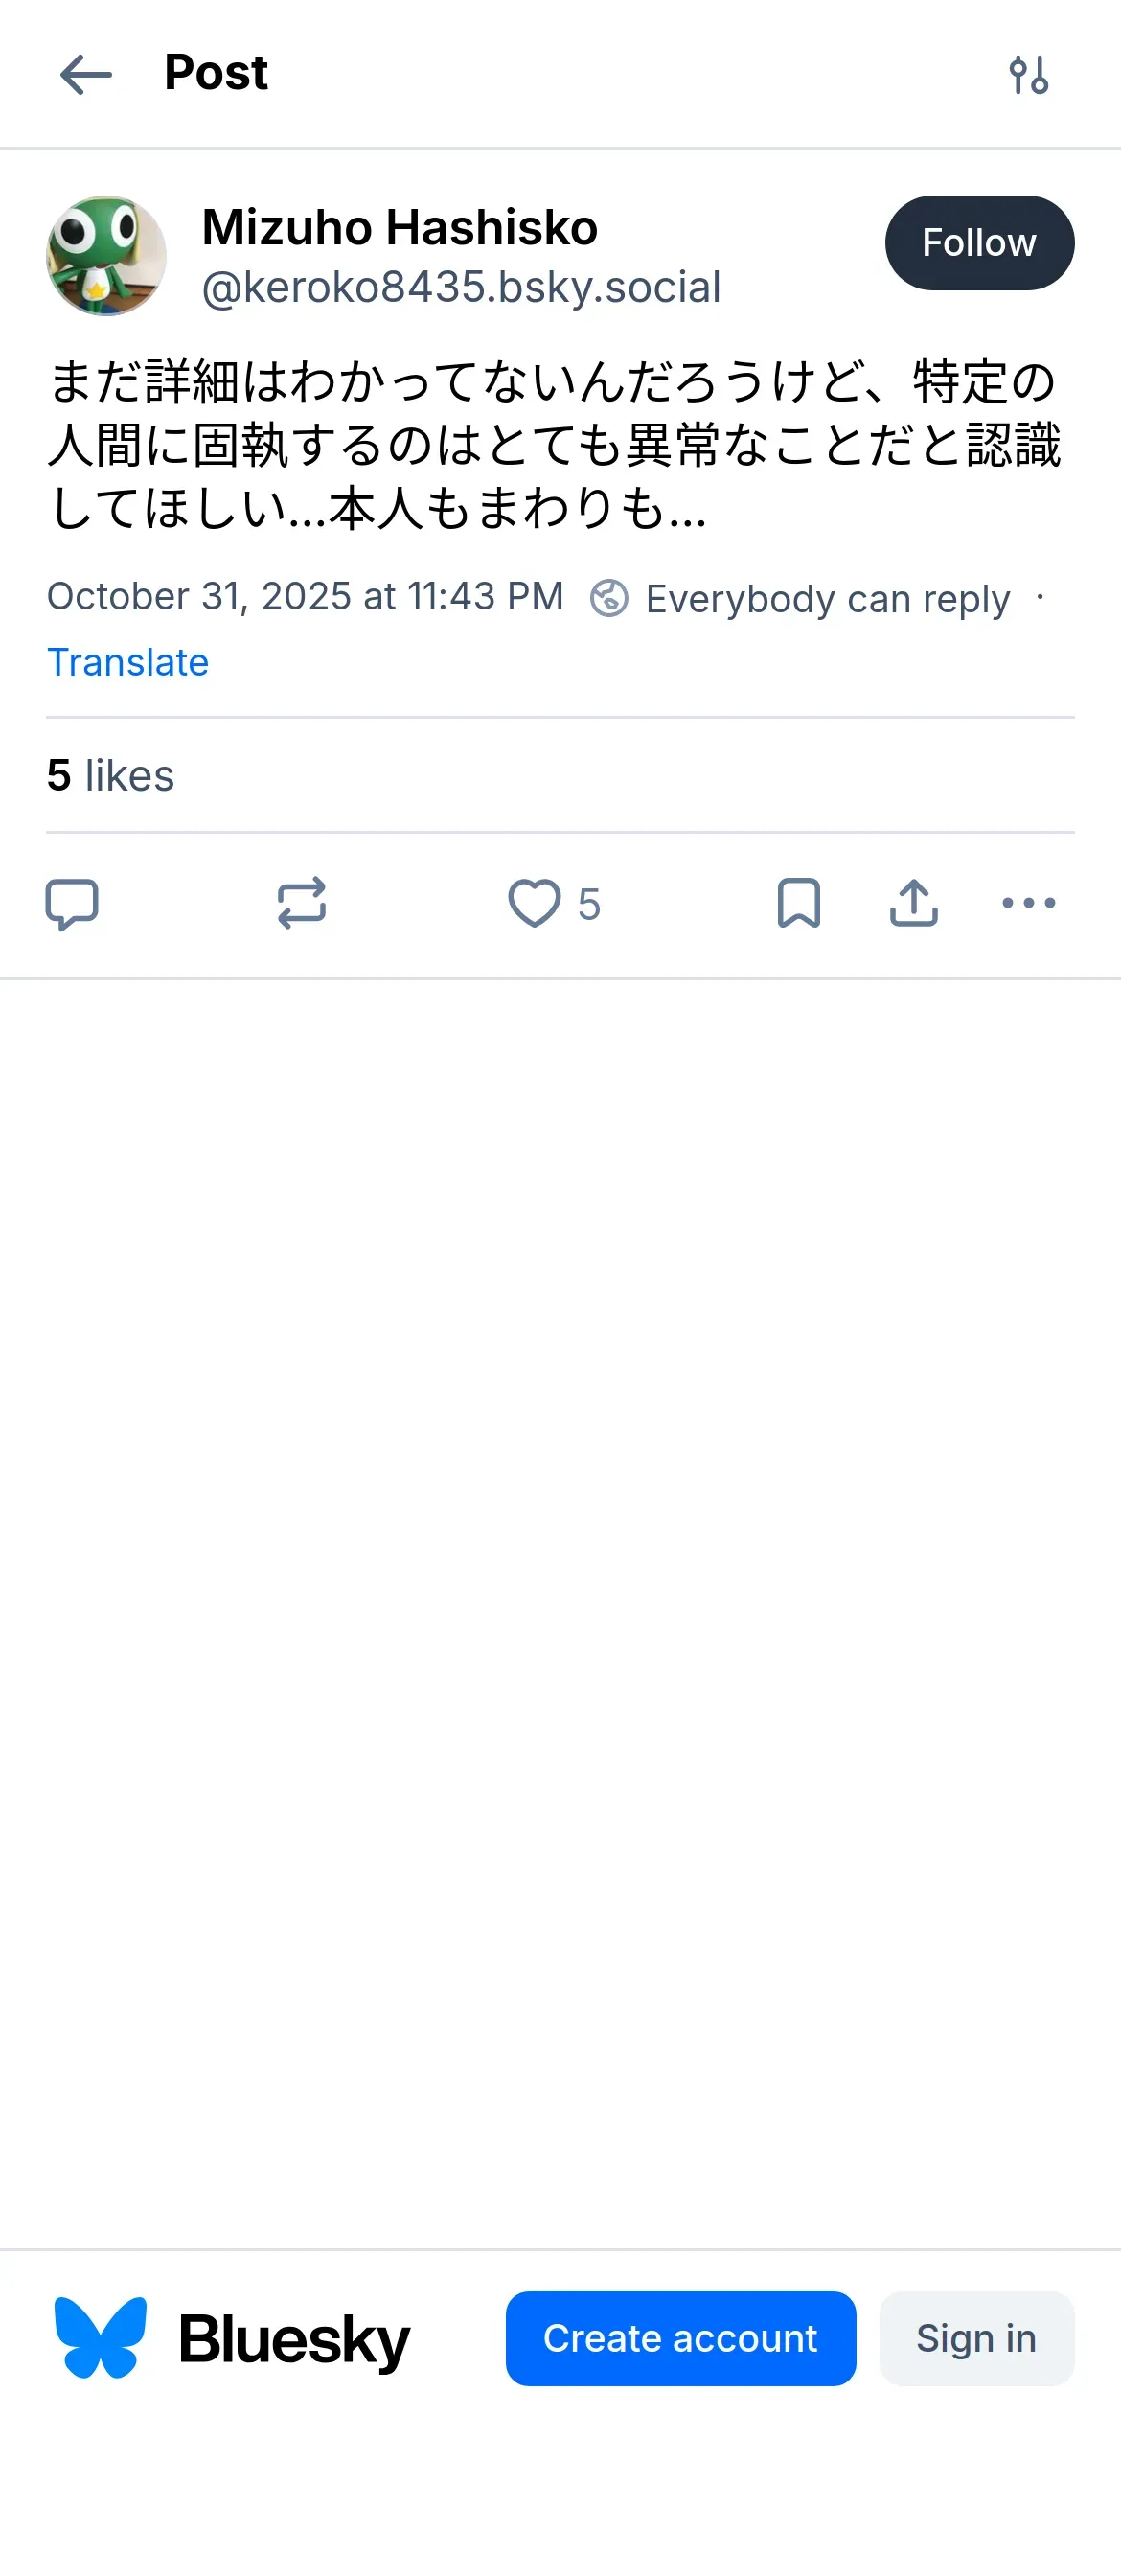Follow Mizuho Hashisko
Viewport: 1121px width, 2576px height.
[979, 243]
